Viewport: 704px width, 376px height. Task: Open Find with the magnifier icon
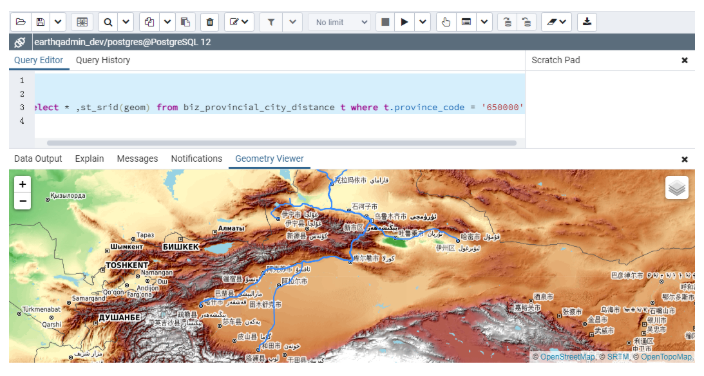coord(108,22)
